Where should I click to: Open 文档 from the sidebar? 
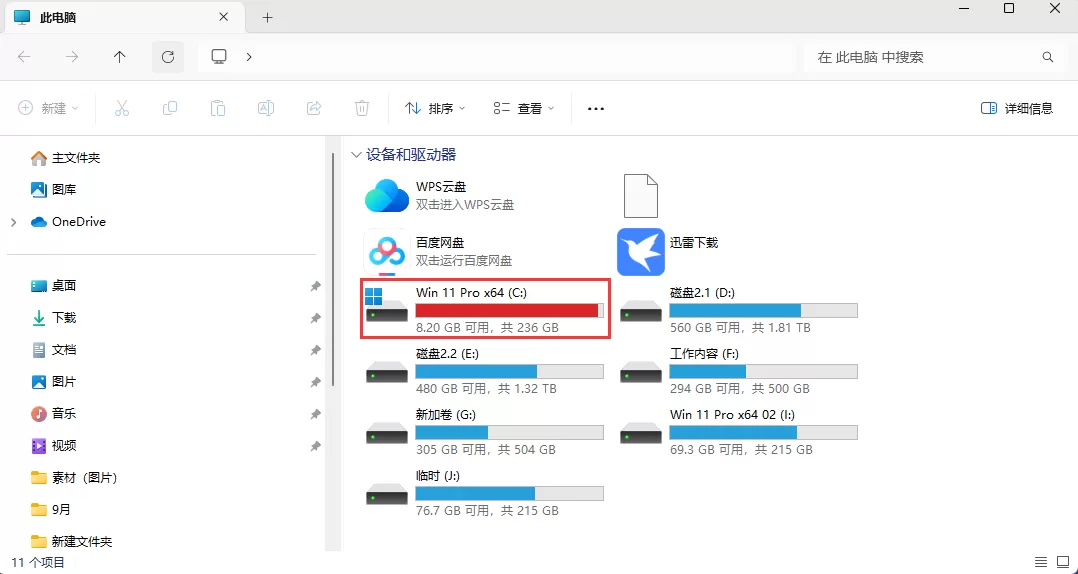point(54,350)
